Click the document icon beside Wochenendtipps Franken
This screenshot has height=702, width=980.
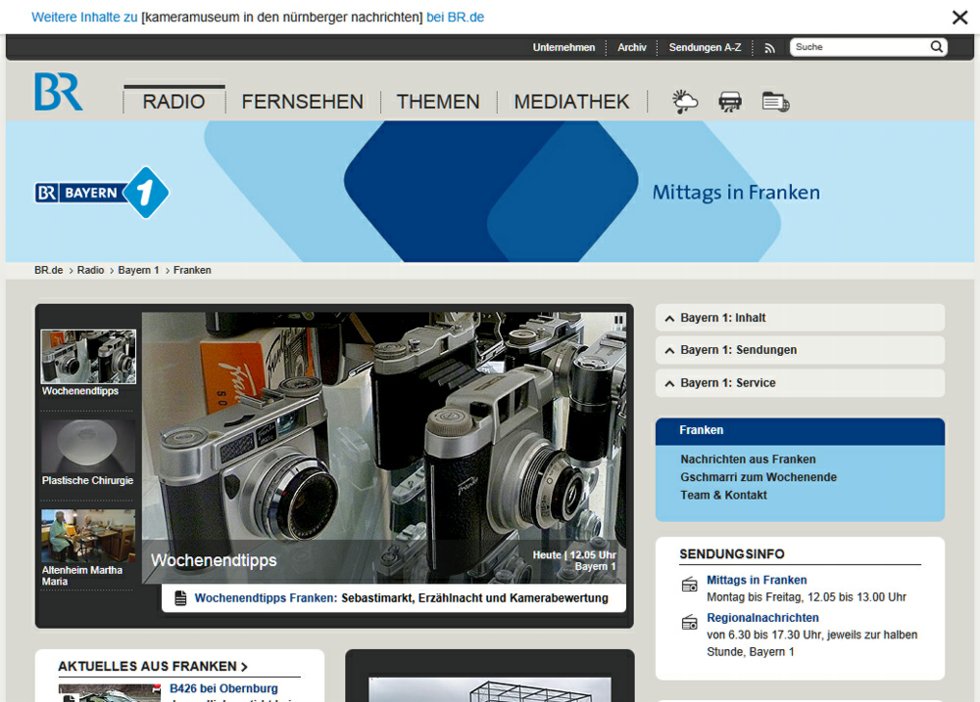click(x=181, y=598)
